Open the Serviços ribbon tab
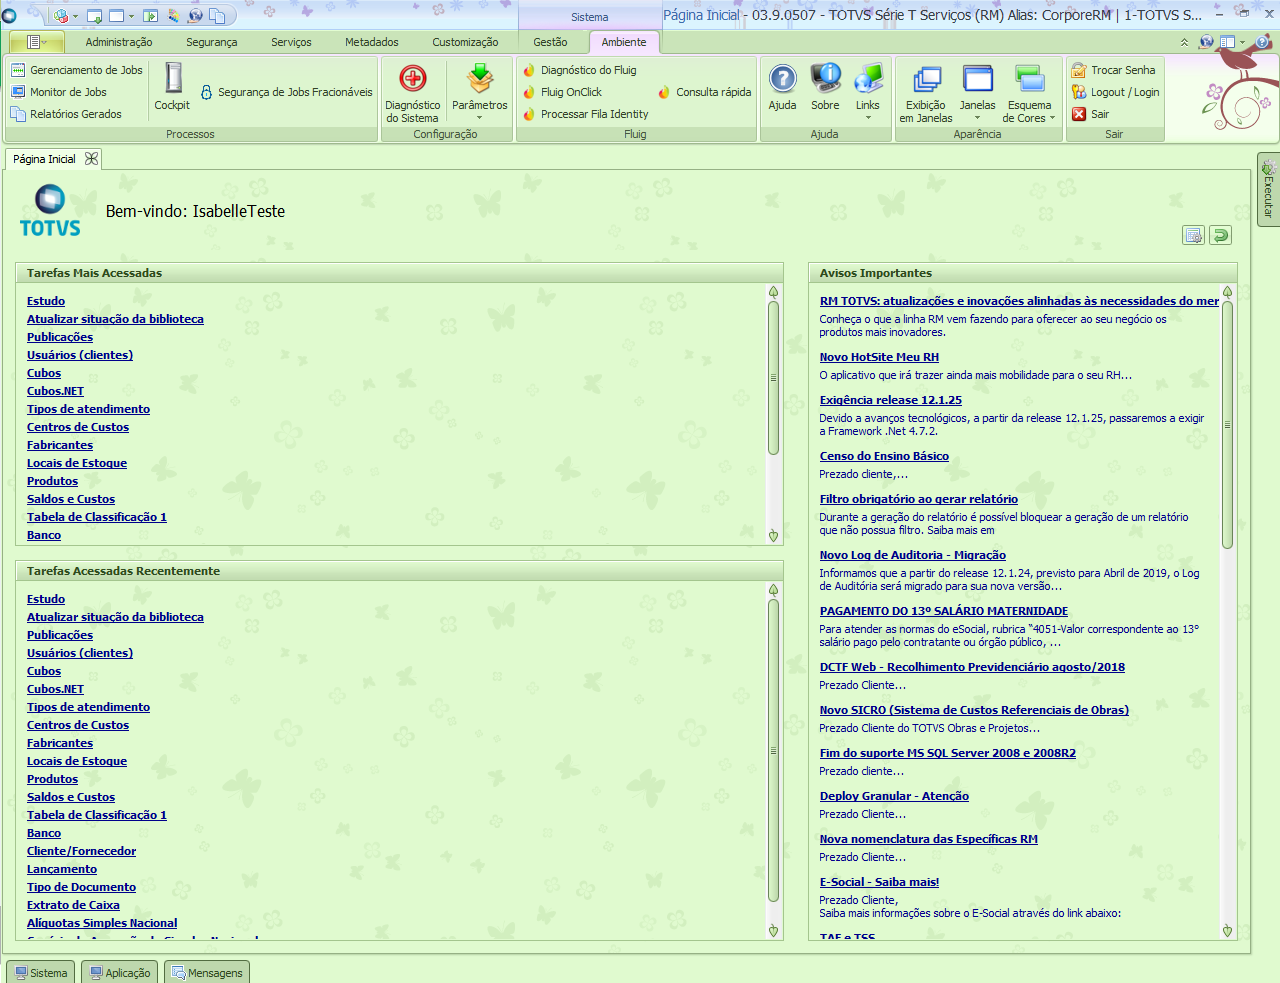The height and width of the screenshot is (983, 1280). coord(291,42)
